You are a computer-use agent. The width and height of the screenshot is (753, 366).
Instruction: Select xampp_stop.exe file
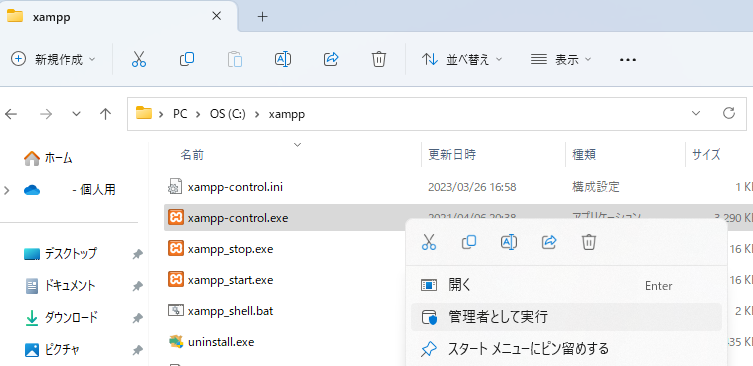pyautogui.click(x=231, y=249)
